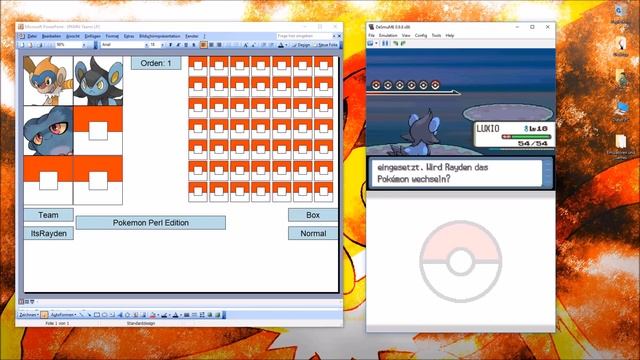Click the fill color bucket icon

click(153, 315)
